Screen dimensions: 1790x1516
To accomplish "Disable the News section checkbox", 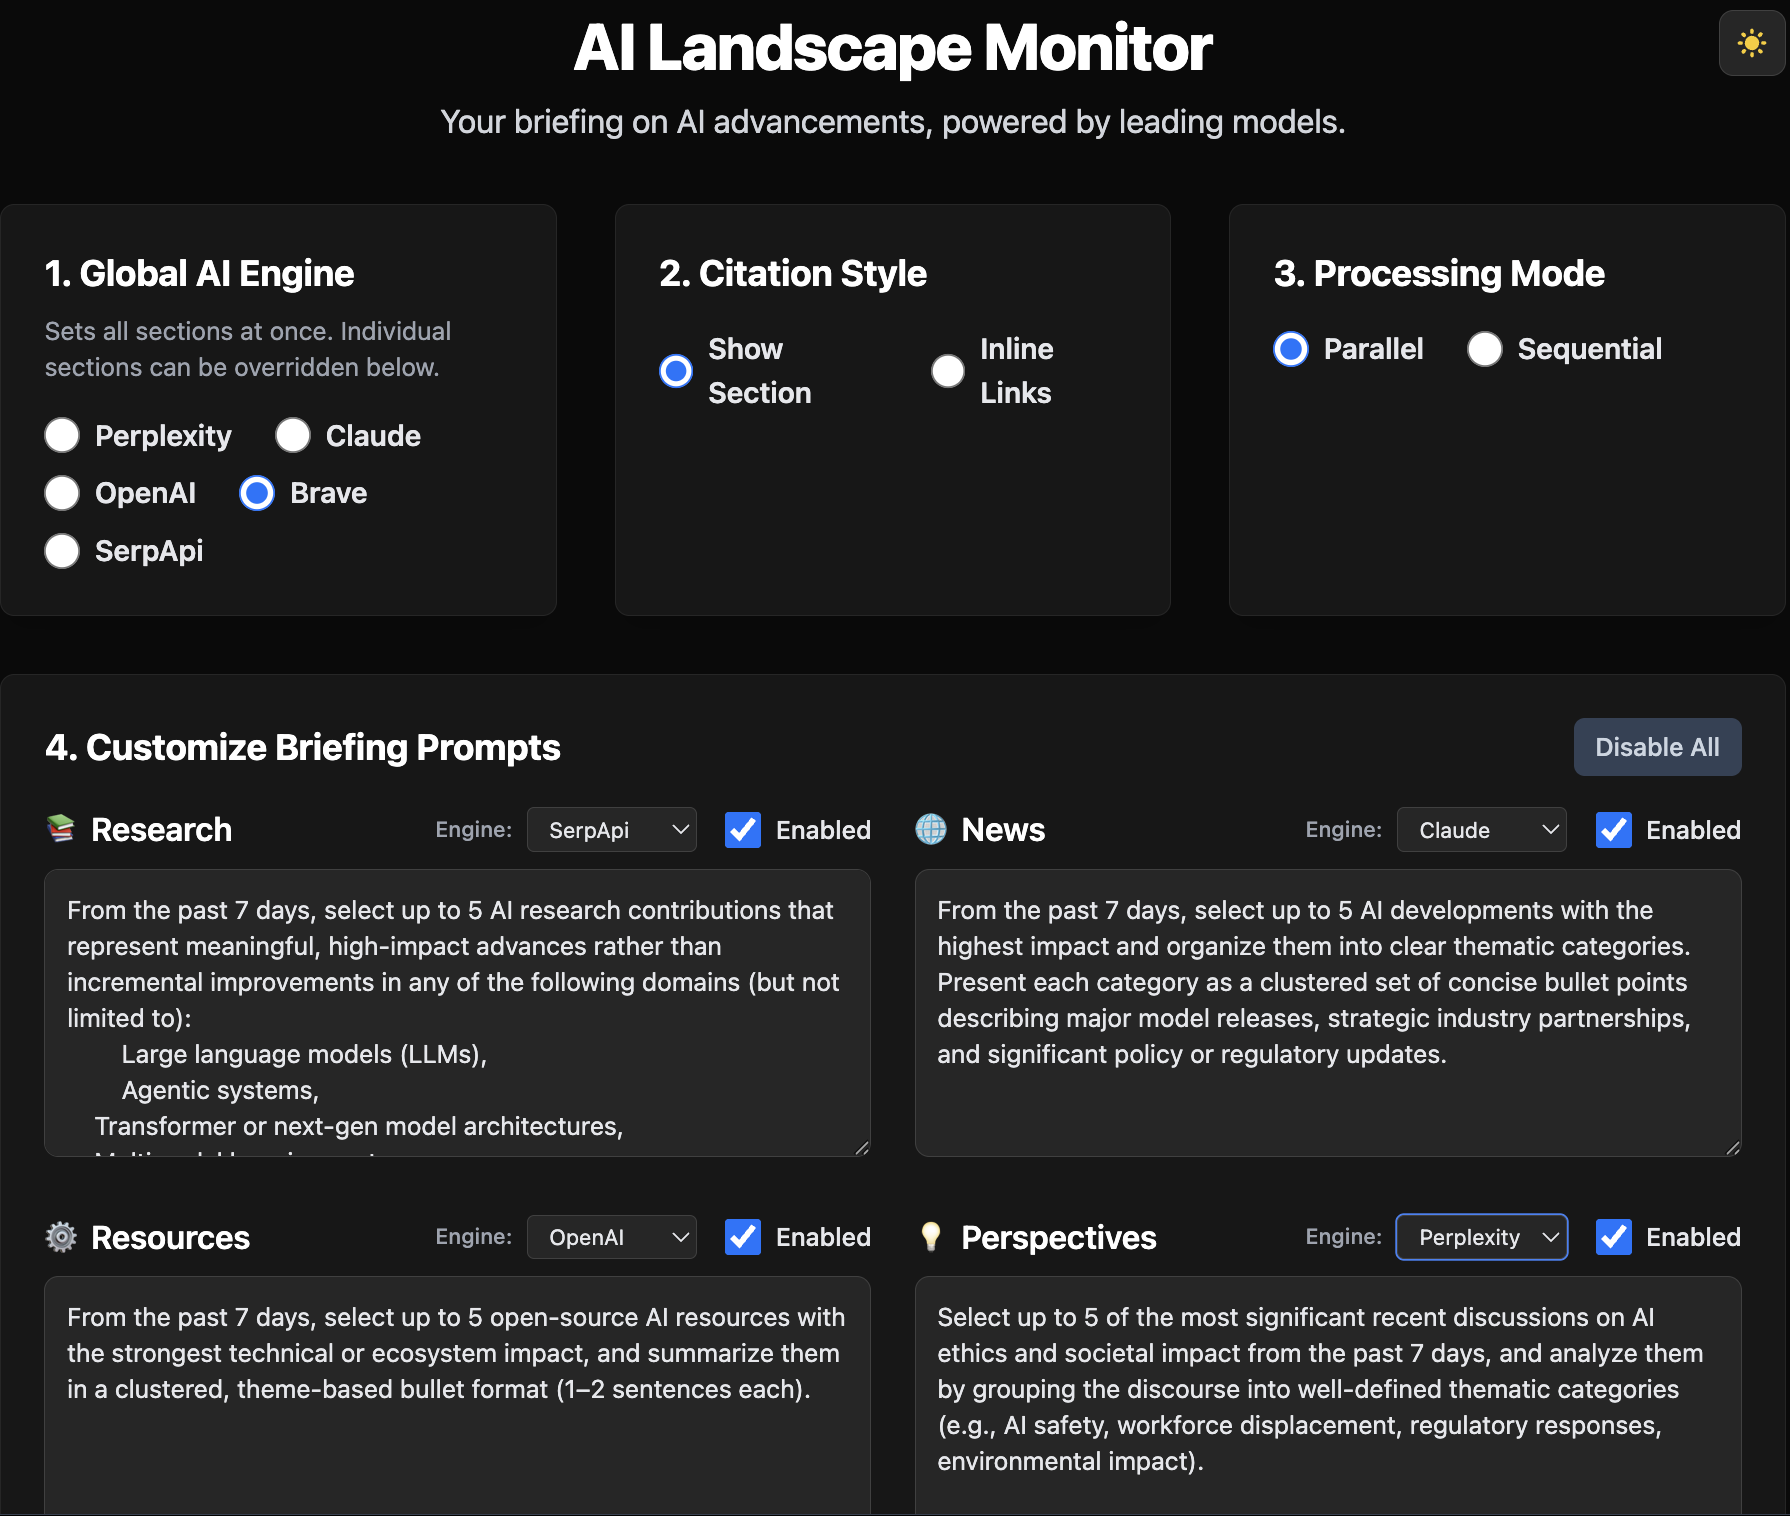I will [1613, 829].
